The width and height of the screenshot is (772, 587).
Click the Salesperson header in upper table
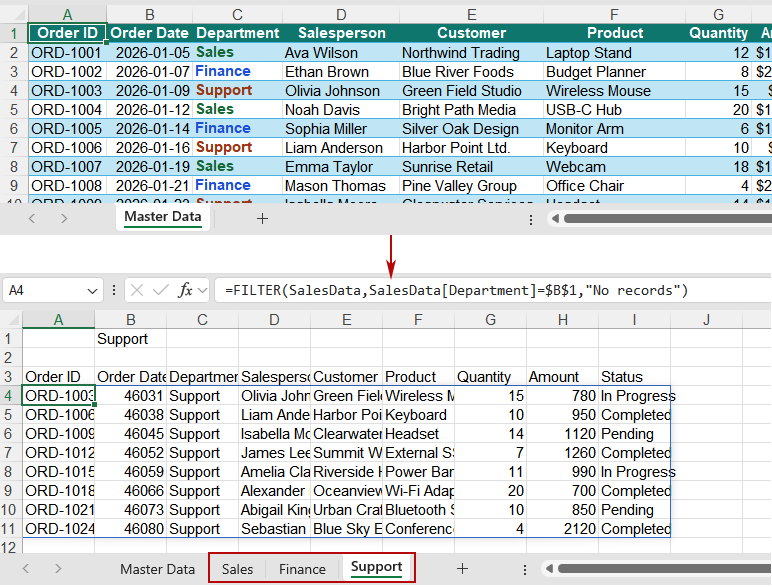tap(341, 33)
